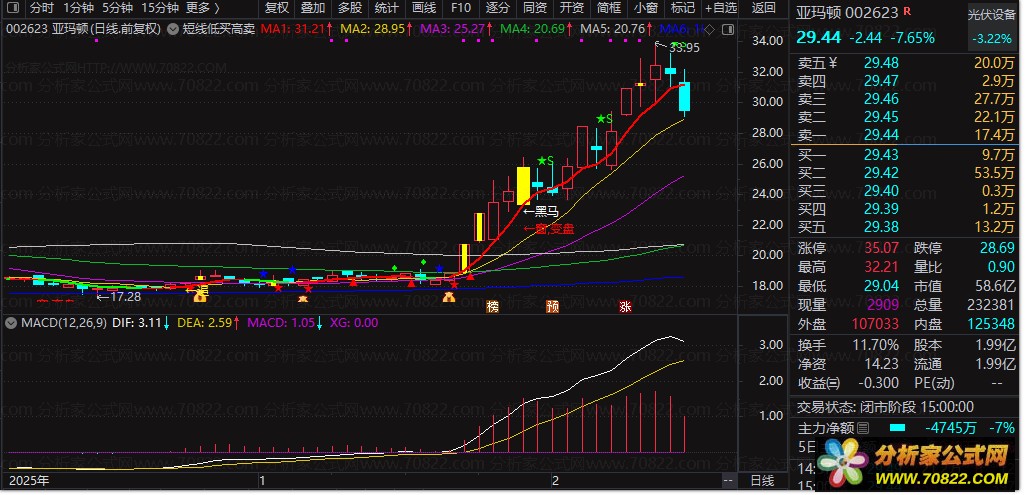
Task: Click the 返回 back button
Action: pyautogui.click(x=764, y=8)
